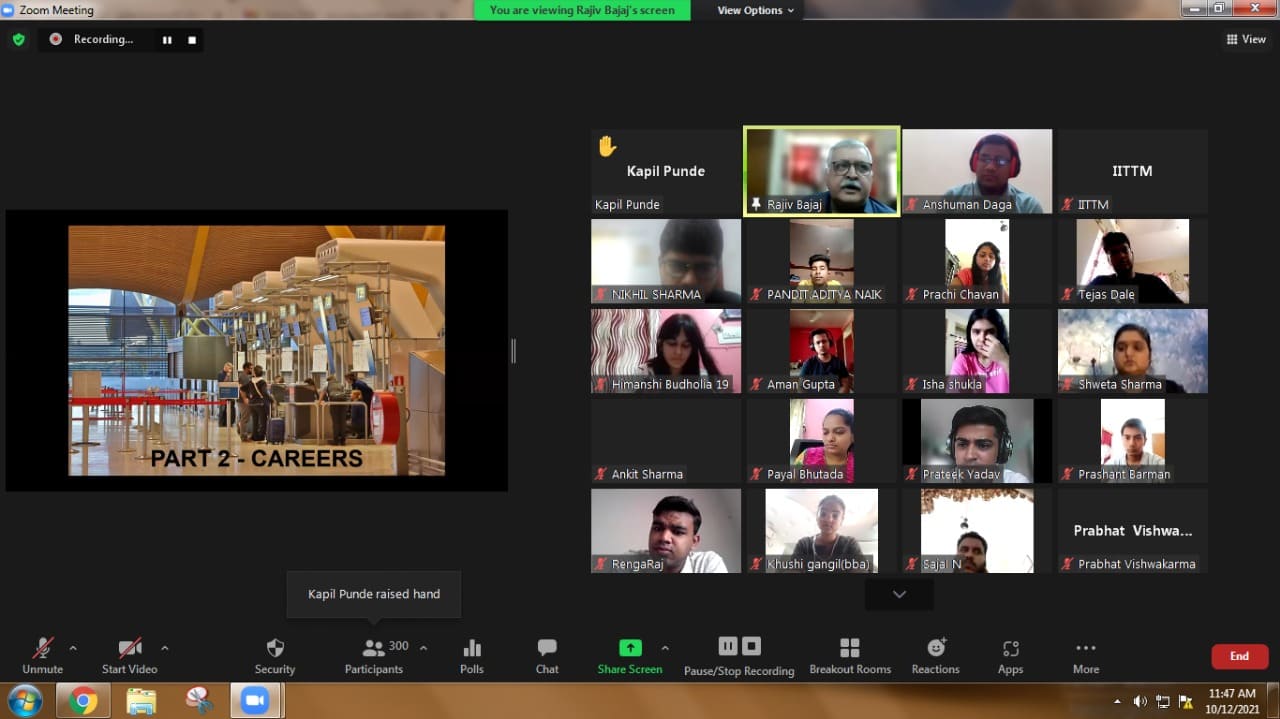The image size is (1280, 719).
Task: Click the View layout button
Action: click(1246, 39)
